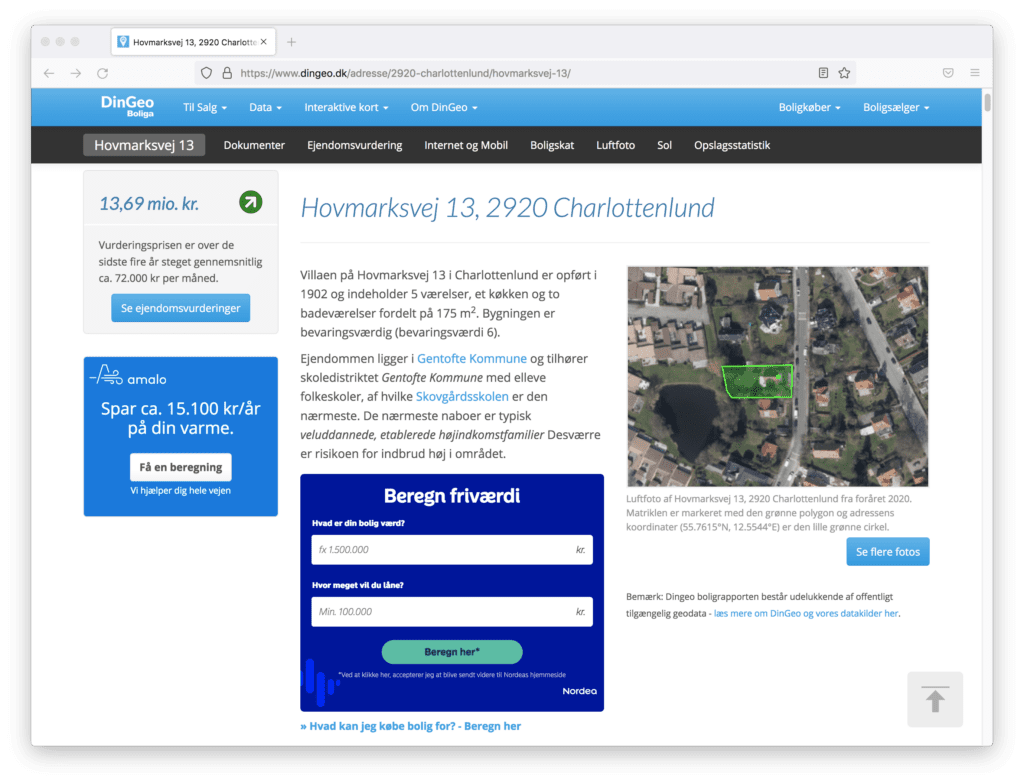Open the Skovgårdsskolen link
1024x783 pixels.
pos(462,396)
